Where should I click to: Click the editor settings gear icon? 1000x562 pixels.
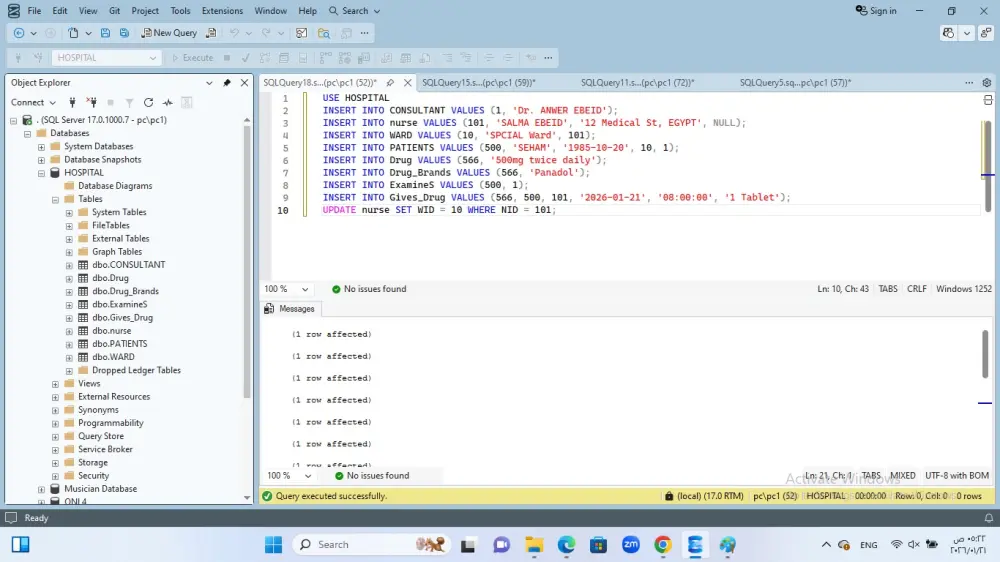click(987, 82)
